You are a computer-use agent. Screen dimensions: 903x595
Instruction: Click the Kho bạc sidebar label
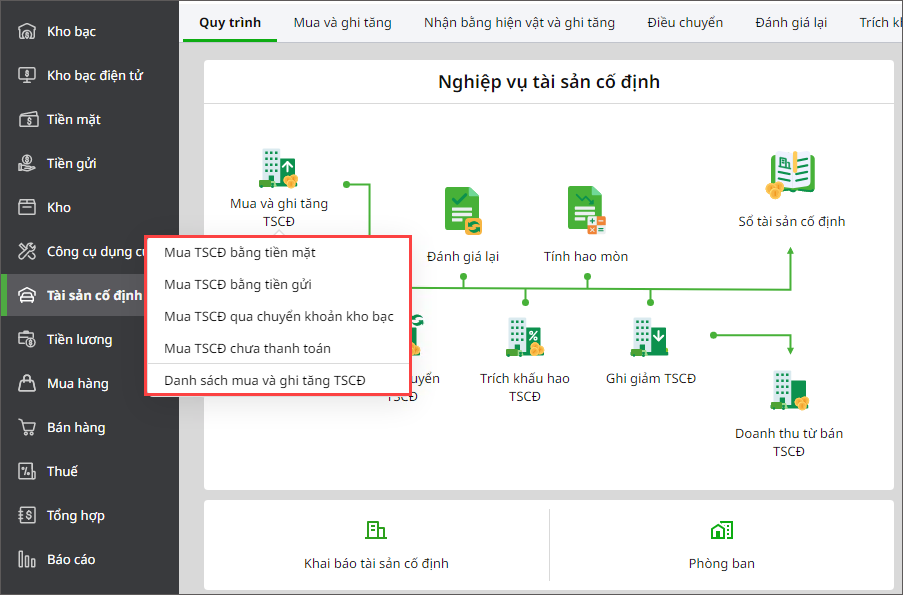[71, 32]
